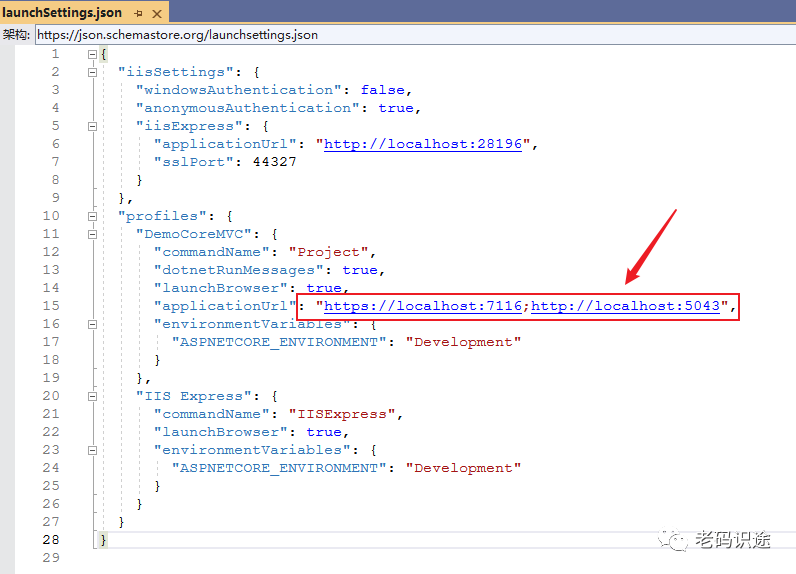The width and height of the screenshot is (796, 574).
Task: Click the schema URL input field
Action: click(415, 35)
